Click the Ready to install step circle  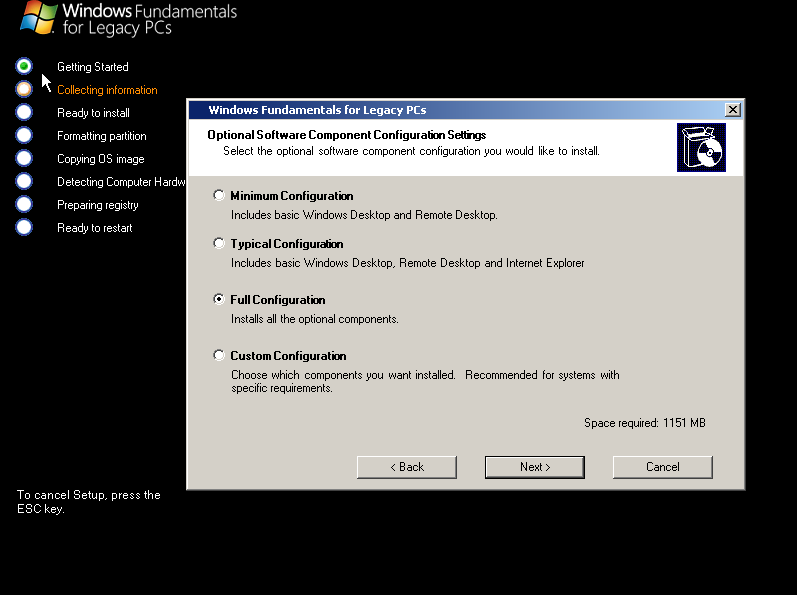[24, 112]
